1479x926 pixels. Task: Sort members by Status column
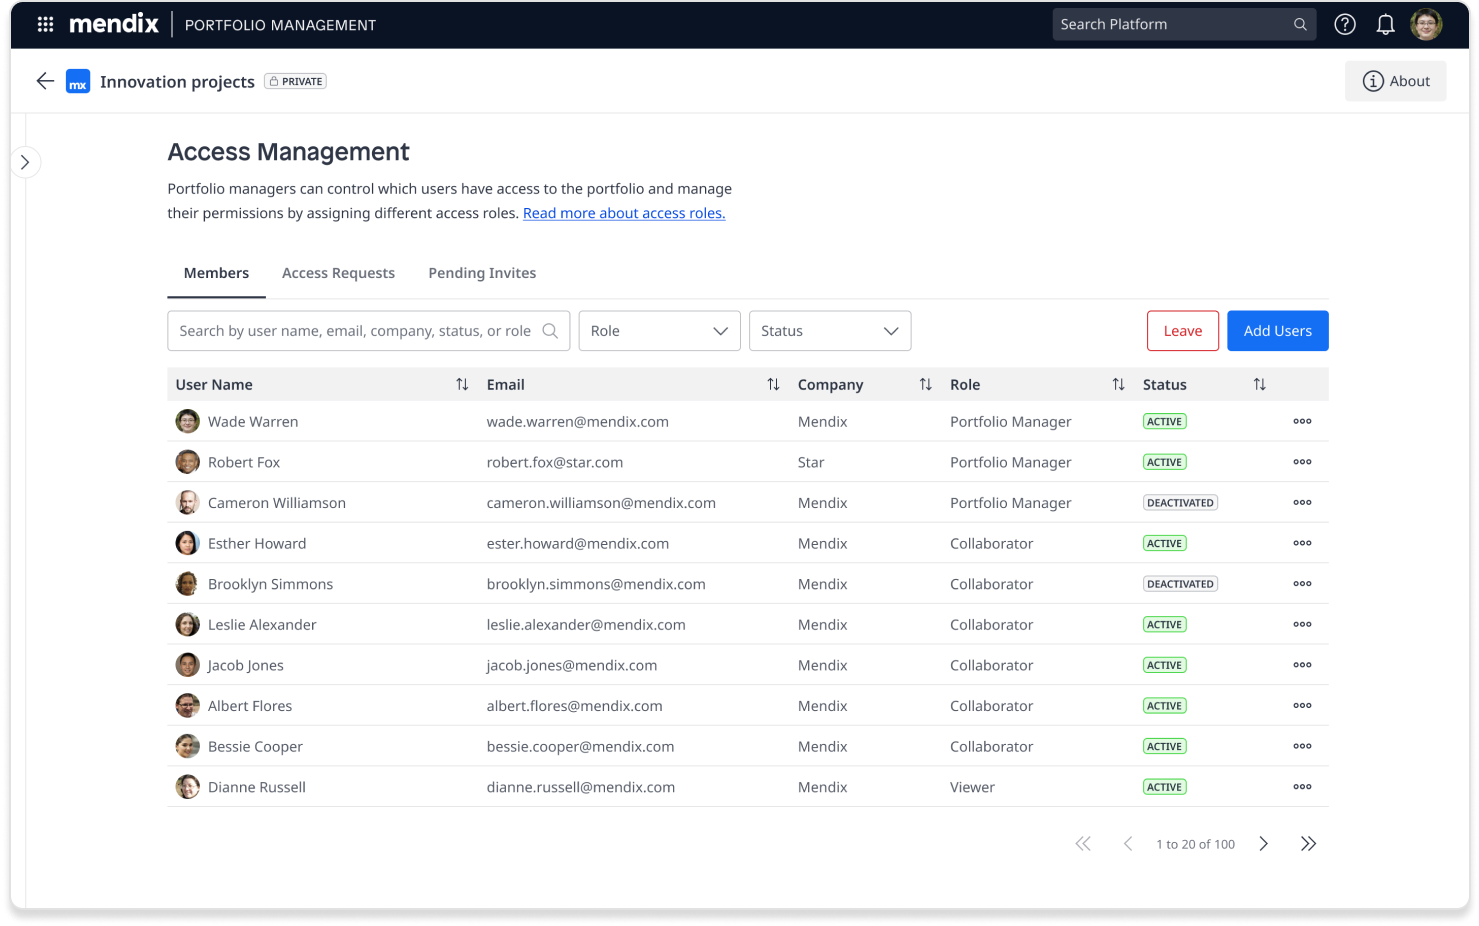[x=1259, y=385]
